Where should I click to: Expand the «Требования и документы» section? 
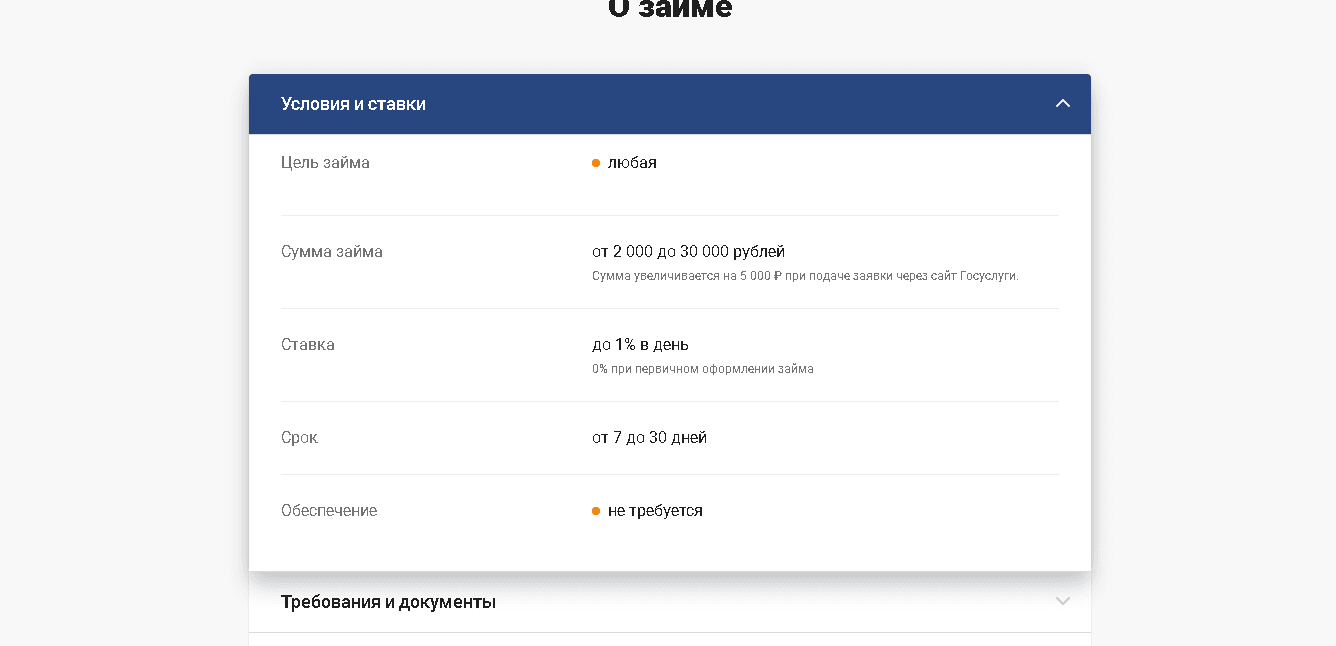click(x=670, y=602)
